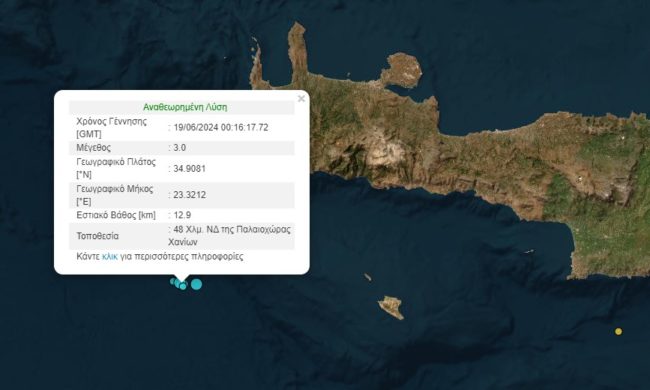Click the small Gavdopoula islet northwest of Gavdos

coord(367,277)
